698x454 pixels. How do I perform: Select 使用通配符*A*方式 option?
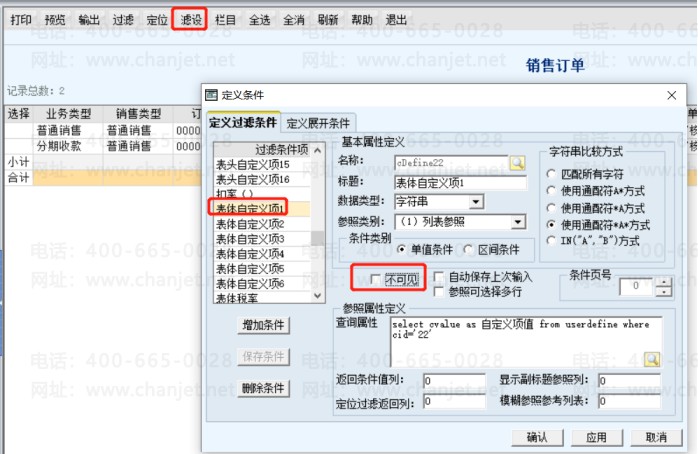coord(552,225)
